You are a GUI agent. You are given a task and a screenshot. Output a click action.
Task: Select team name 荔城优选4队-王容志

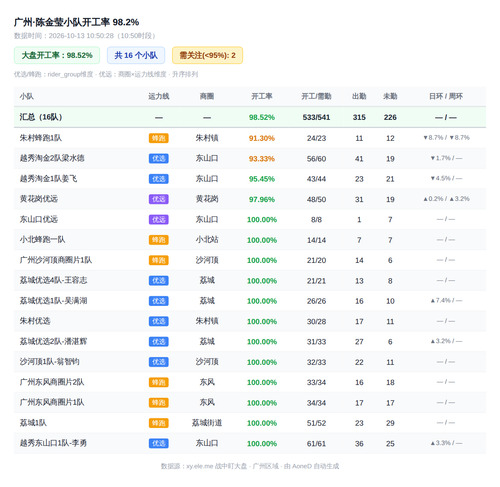click(x=53, y=280)
